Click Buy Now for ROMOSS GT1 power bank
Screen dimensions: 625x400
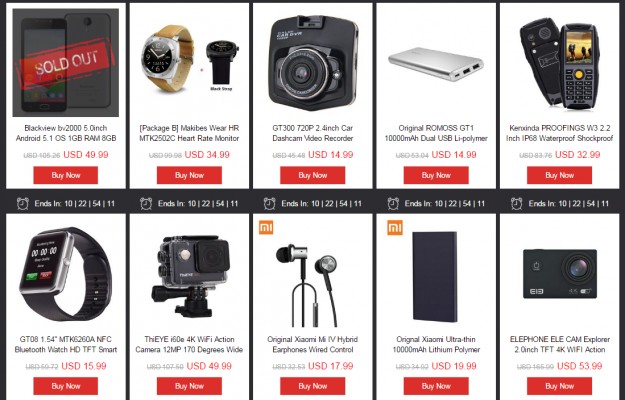pyautogui.click(x=436, y=175)
